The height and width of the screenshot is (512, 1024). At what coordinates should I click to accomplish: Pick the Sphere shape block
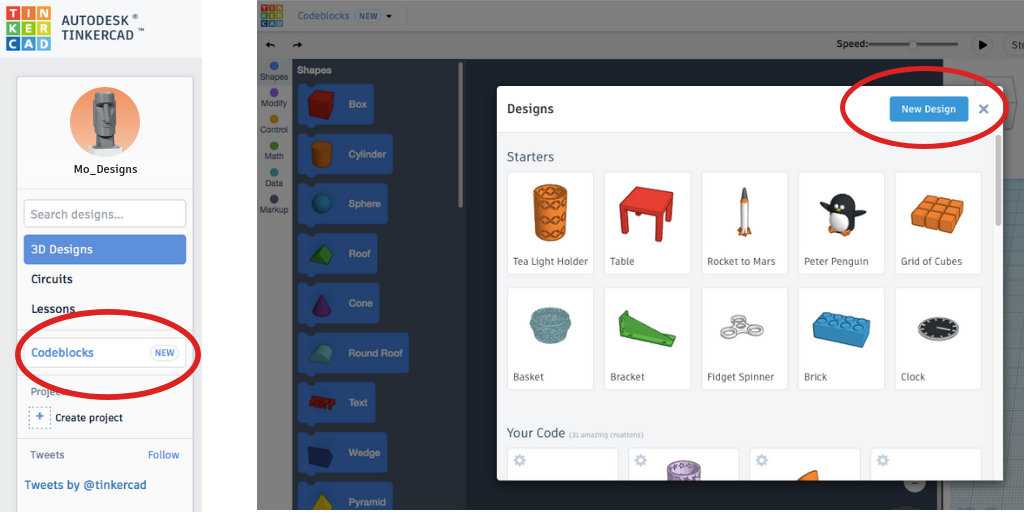coord(342,204)
